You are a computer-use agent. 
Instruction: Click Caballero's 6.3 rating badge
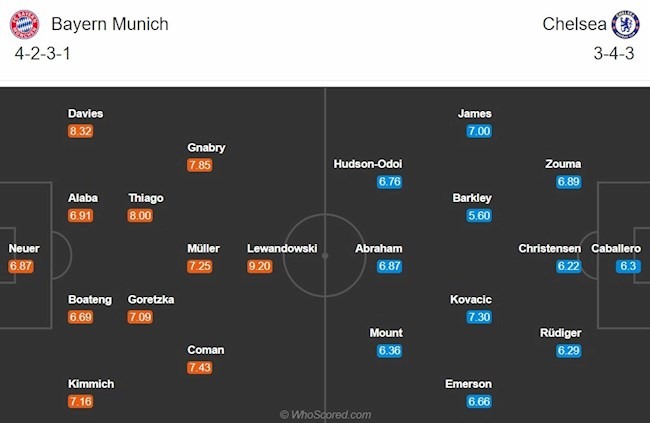[628, 266]
